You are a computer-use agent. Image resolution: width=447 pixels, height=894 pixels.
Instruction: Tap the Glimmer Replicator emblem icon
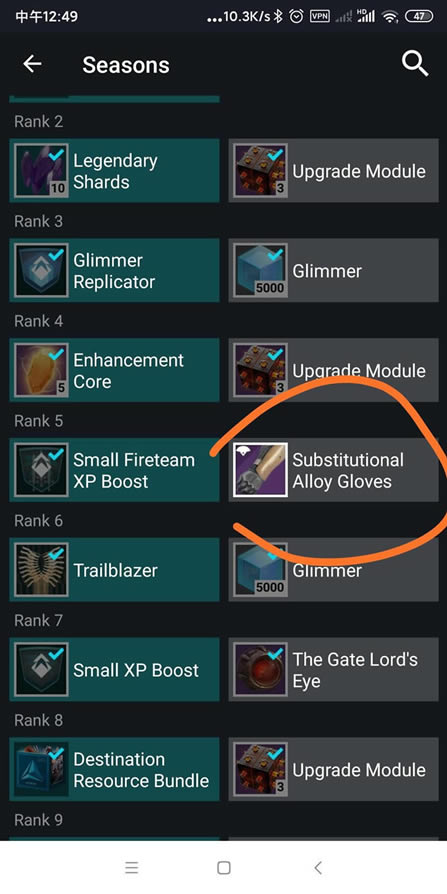41,270
